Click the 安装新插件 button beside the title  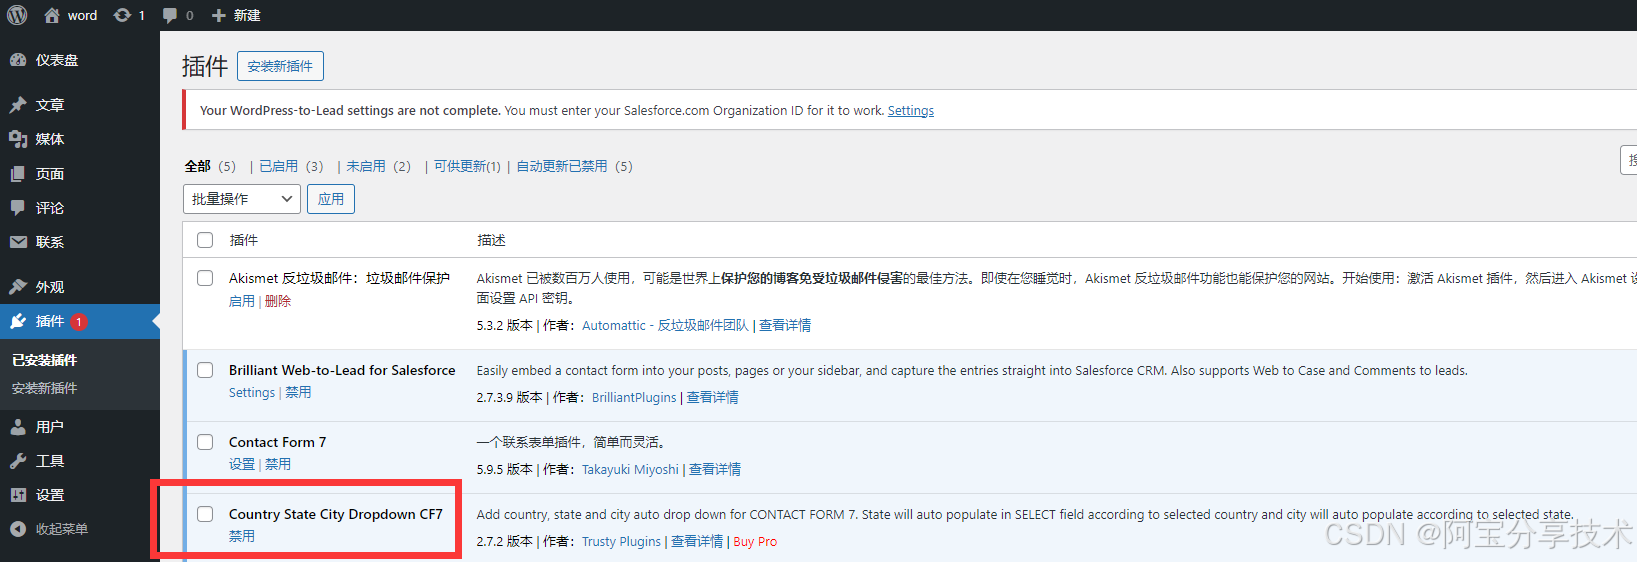tap(280, 66)
